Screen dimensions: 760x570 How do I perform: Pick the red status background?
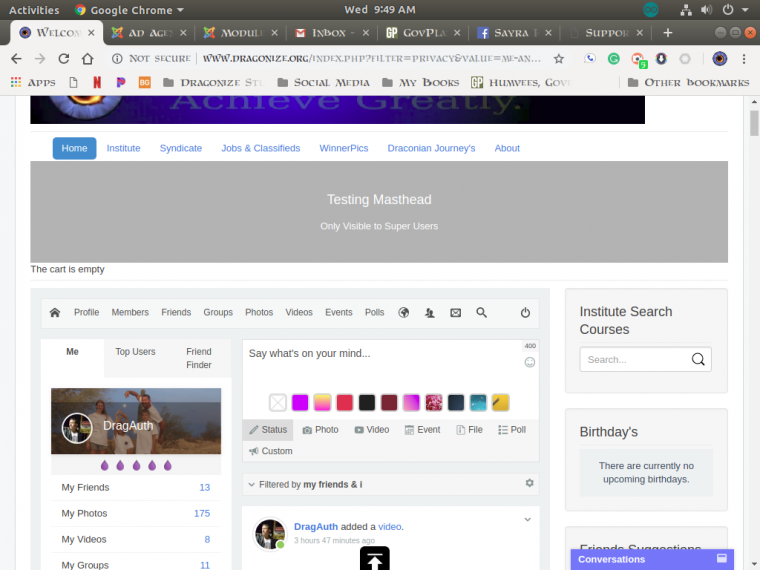(345, 403)
